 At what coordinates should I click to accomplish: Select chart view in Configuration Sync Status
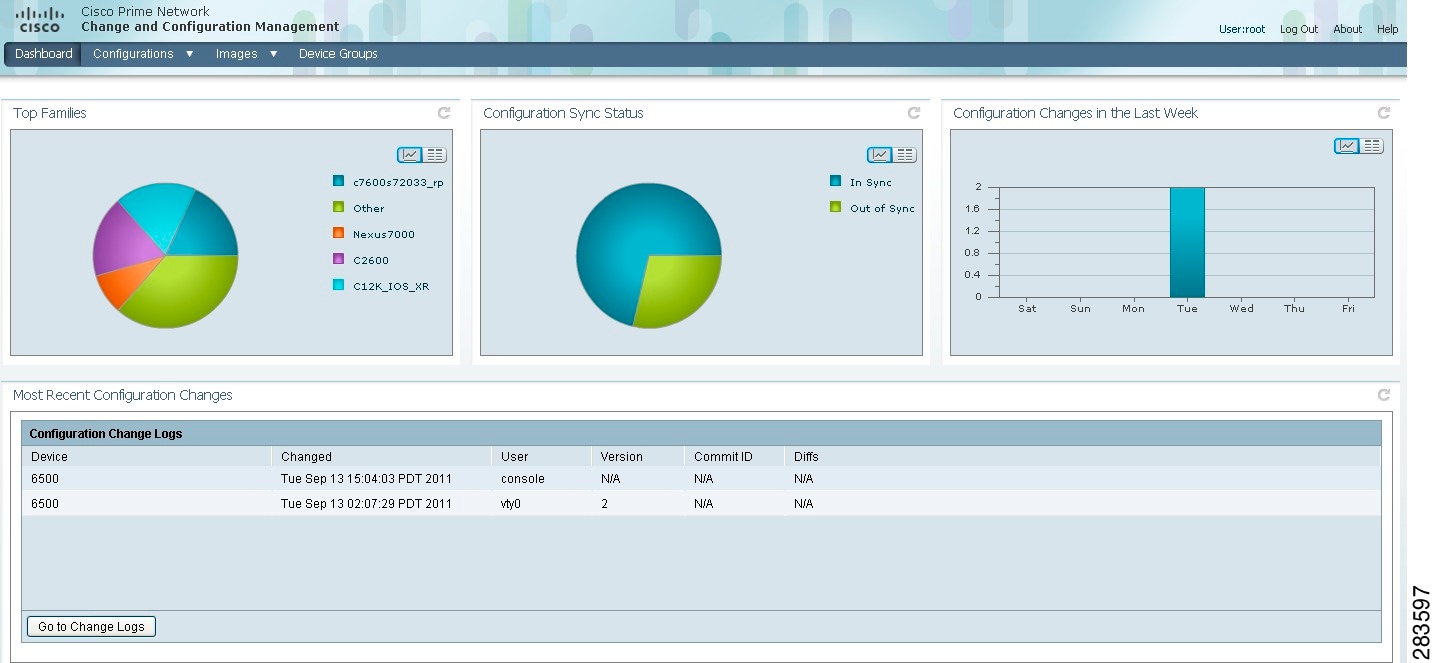[x=878, y=154]
